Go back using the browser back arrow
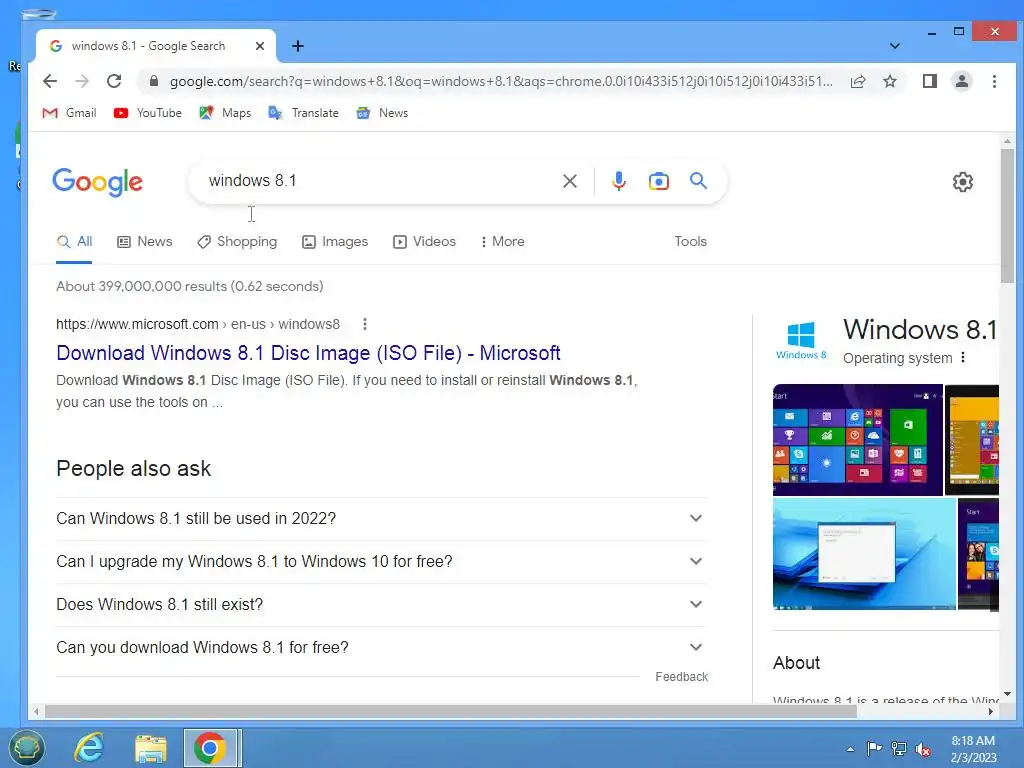 [50, 81]
